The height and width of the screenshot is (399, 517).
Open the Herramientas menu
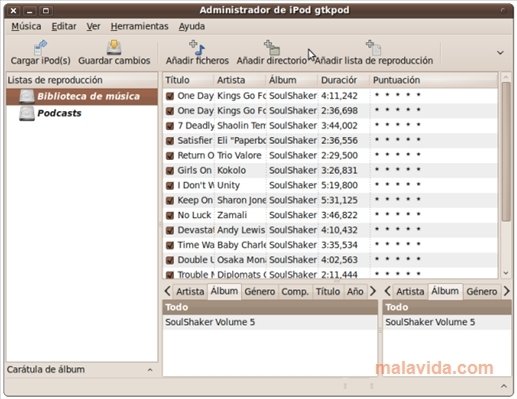coord(139,26)
